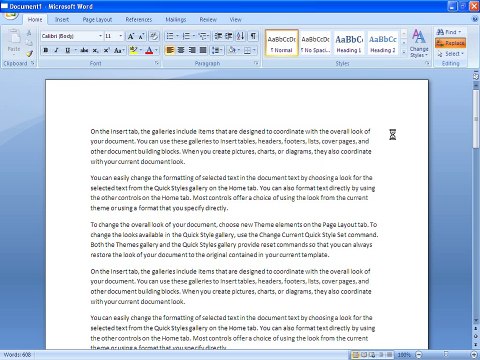Toggle Subscript formatting
Image resolution: width=480 pixels, height=360 pixels.
(95, 50)
